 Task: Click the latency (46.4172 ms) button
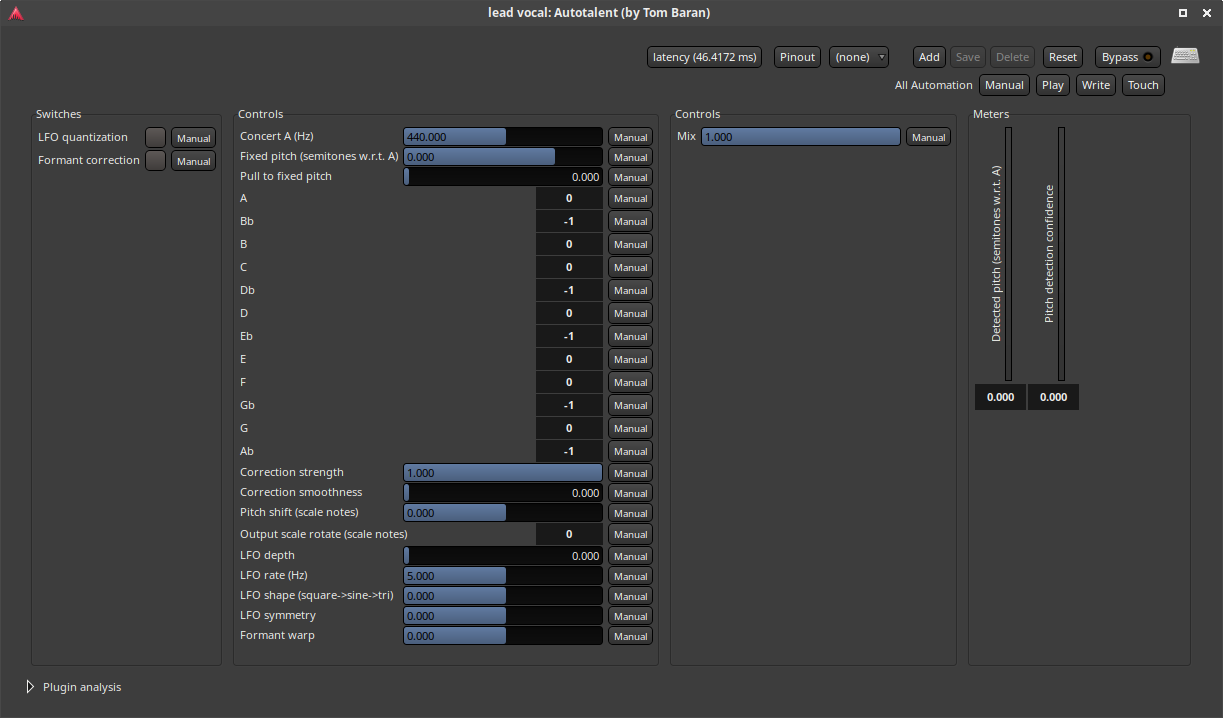click(x=705, y=57)
